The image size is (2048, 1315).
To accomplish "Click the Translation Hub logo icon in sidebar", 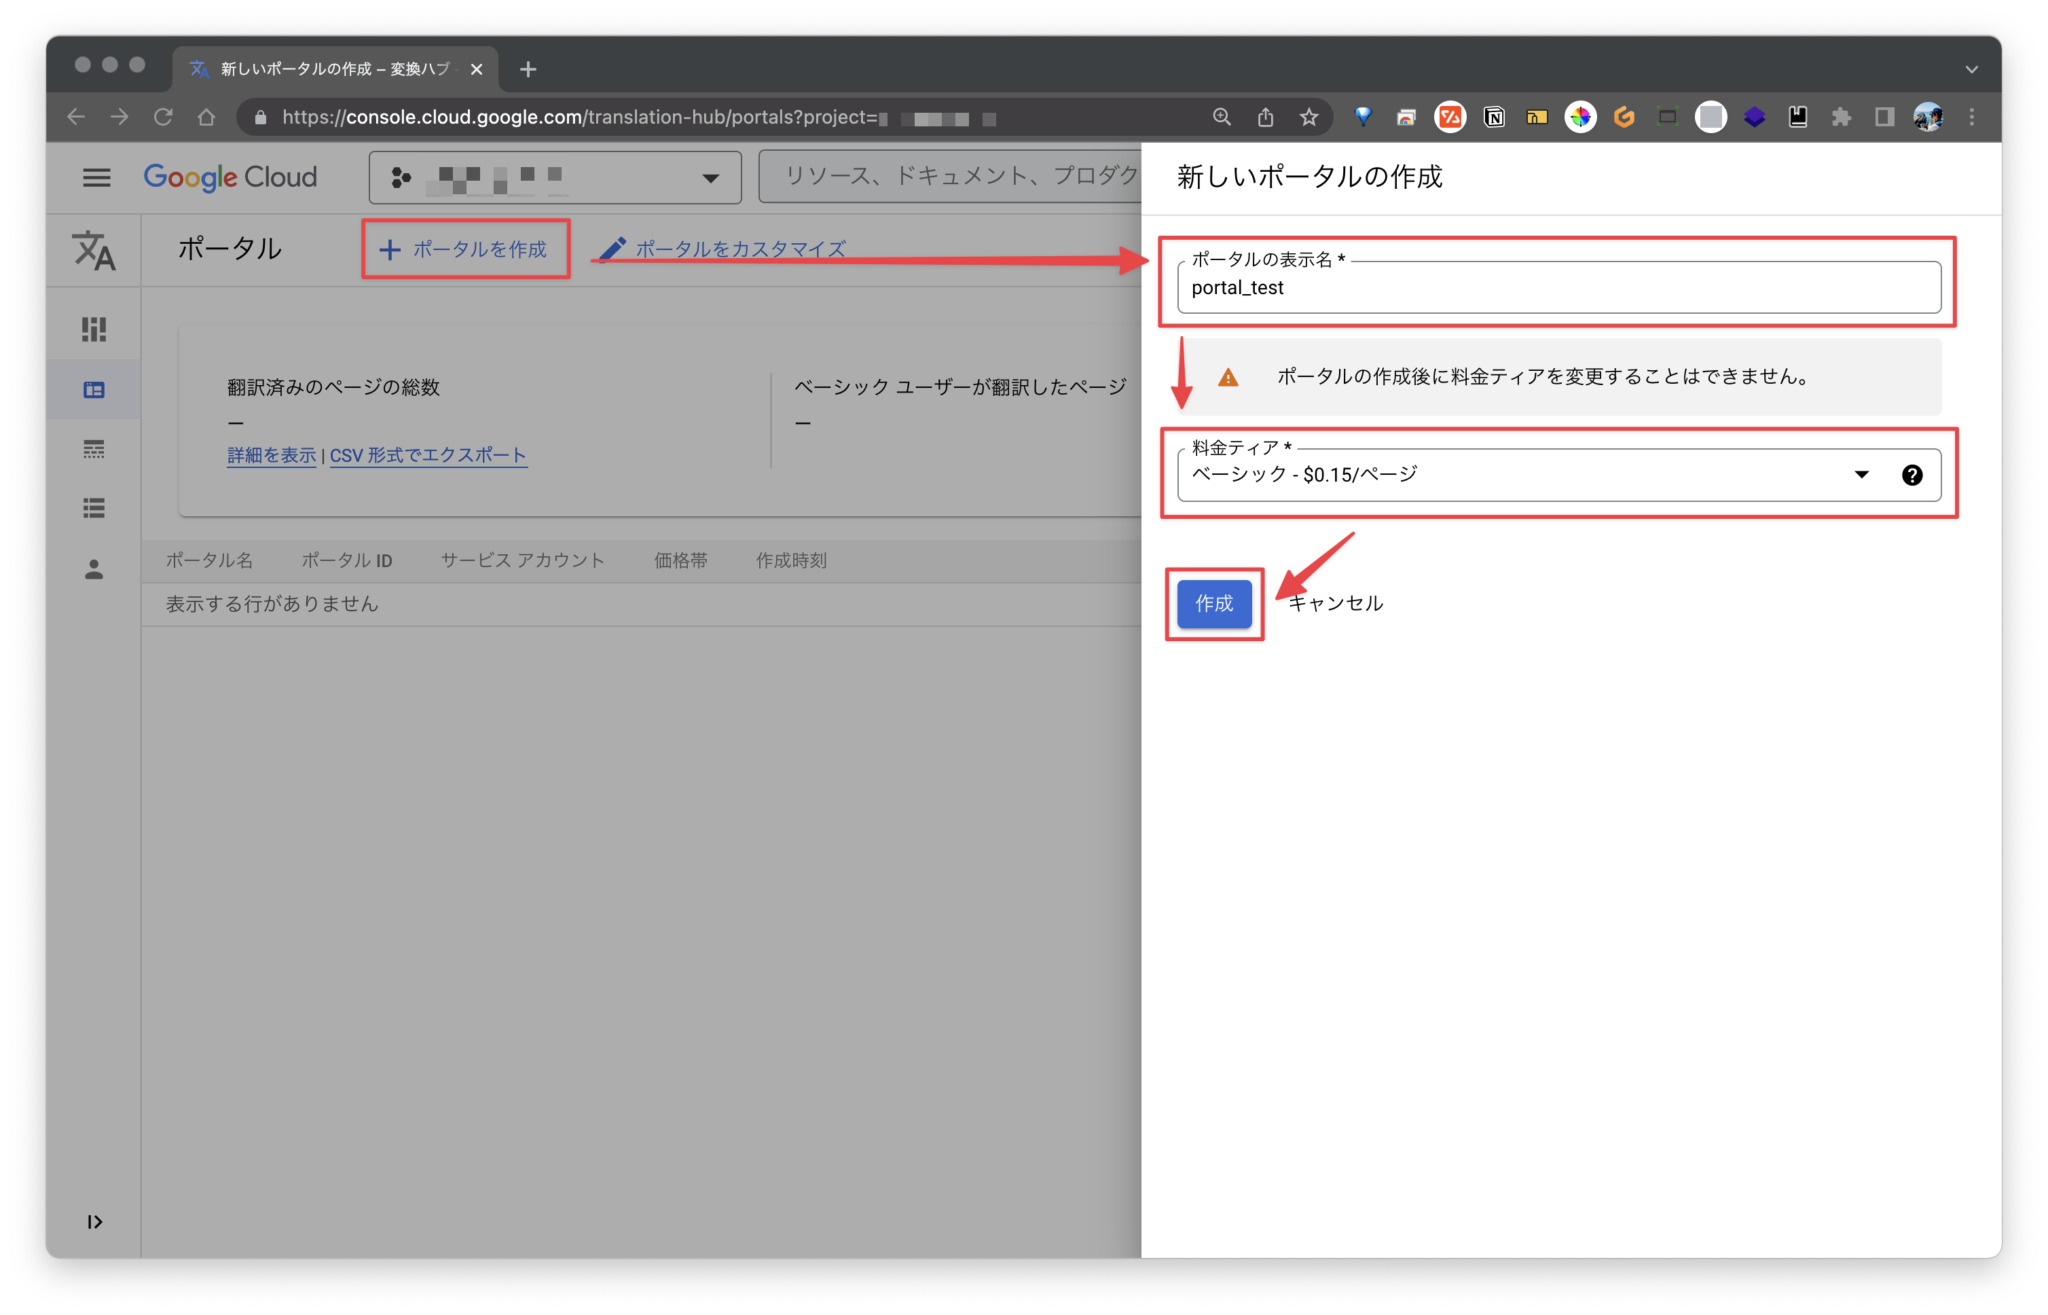I will click(94, 251).
